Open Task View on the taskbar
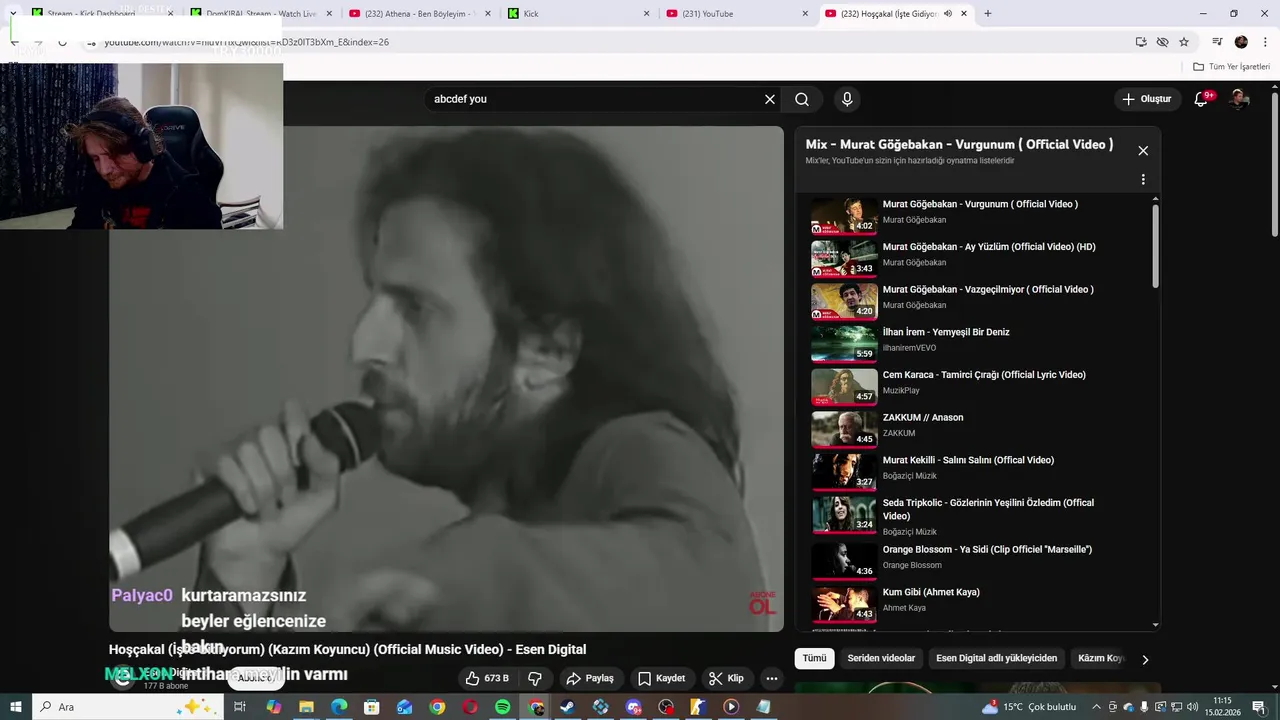The height and width of the screenshot is (720, 1280). click(x=240, y=707)
